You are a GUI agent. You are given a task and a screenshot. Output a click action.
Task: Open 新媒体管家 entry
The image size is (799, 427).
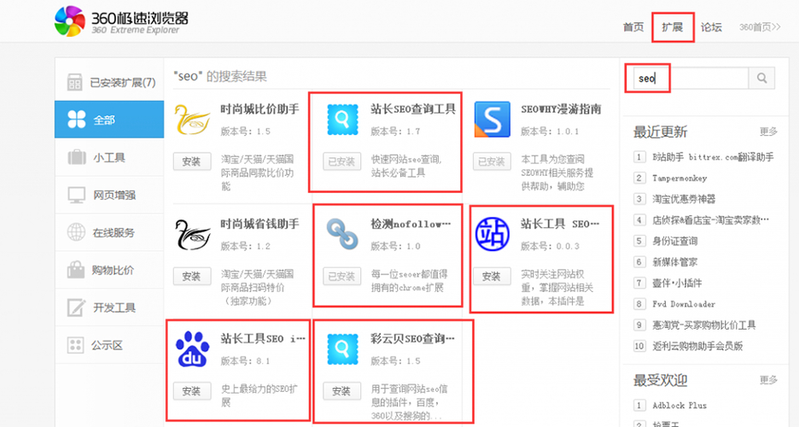pyautogui.click(x=675, y=262)
